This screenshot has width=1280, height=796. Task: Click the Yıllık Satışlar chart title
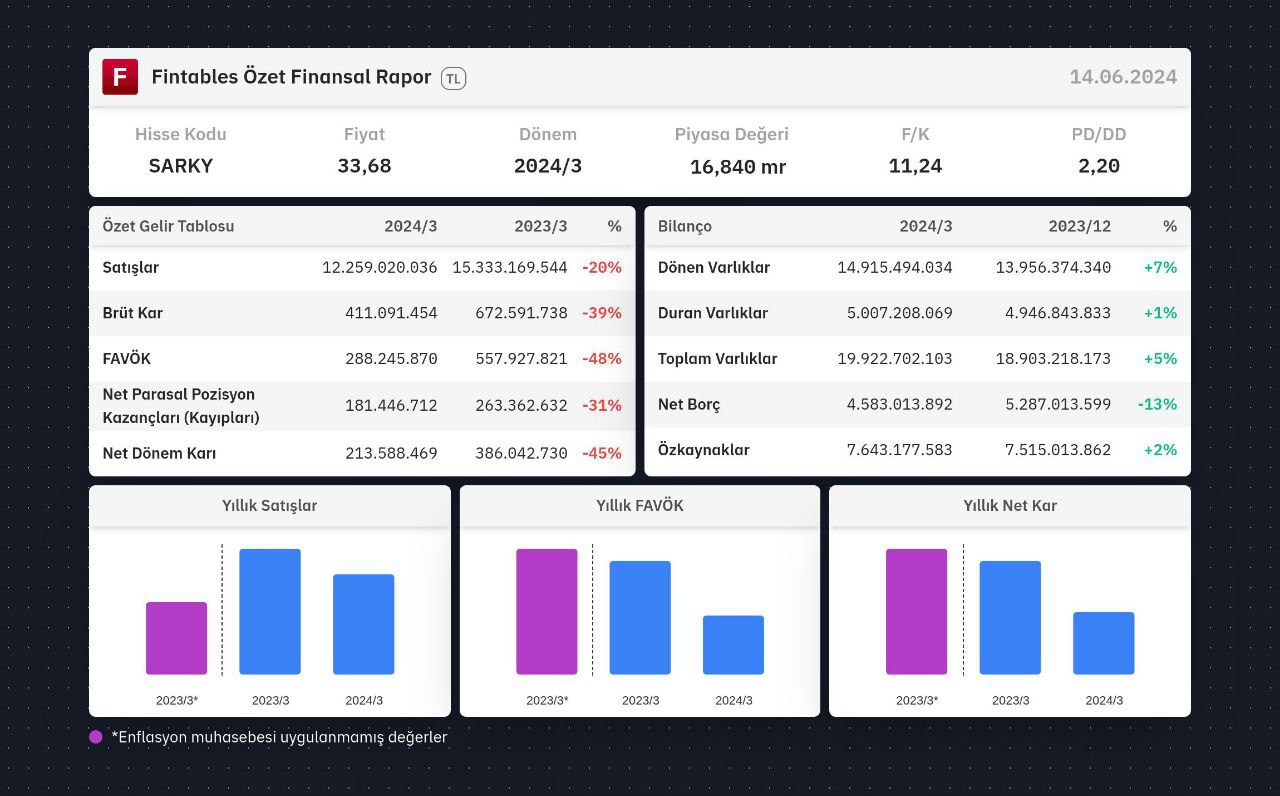pos(270,506)
